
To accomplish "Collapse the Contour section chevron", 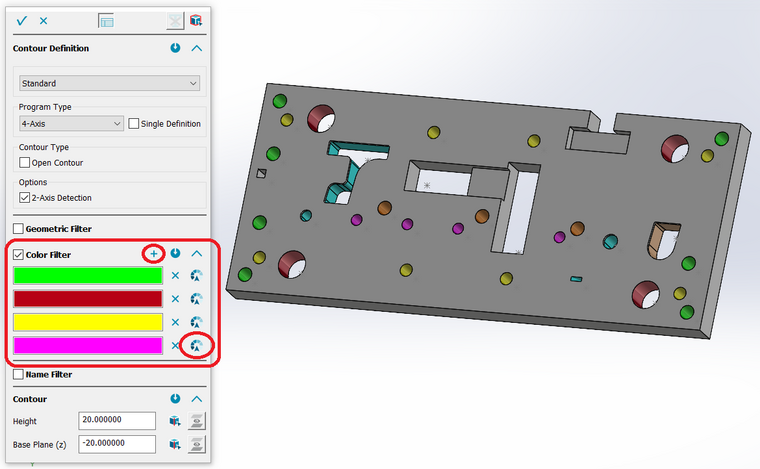I will (197, 398).
